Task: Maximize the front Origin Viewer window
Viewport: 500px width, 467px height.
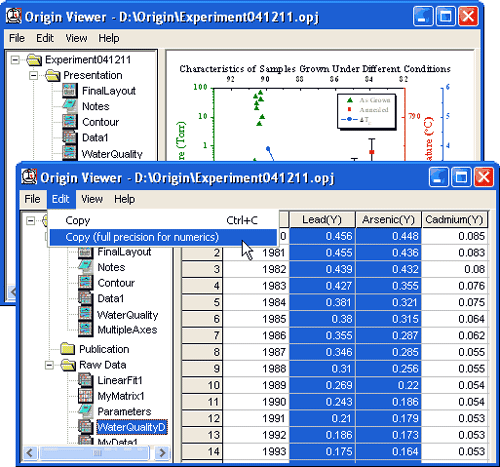Action: tap(461, 177)
